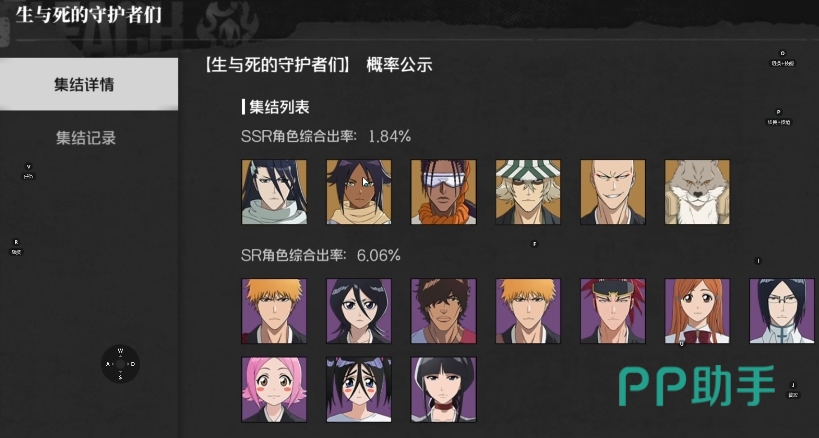Select Renji portrait with red hair and headband
819x438 pixels.
613,311
